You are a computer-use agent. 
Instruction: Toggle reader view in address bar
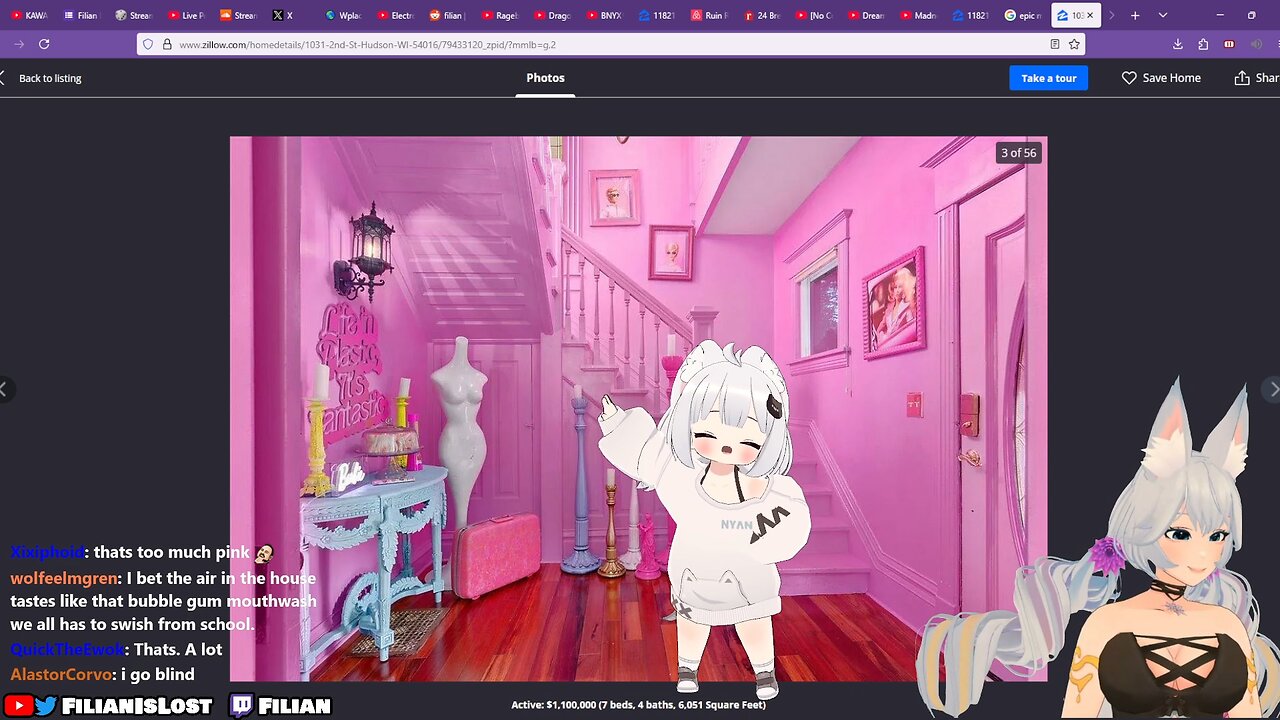pyautogui.click(x=1055, y=44)
